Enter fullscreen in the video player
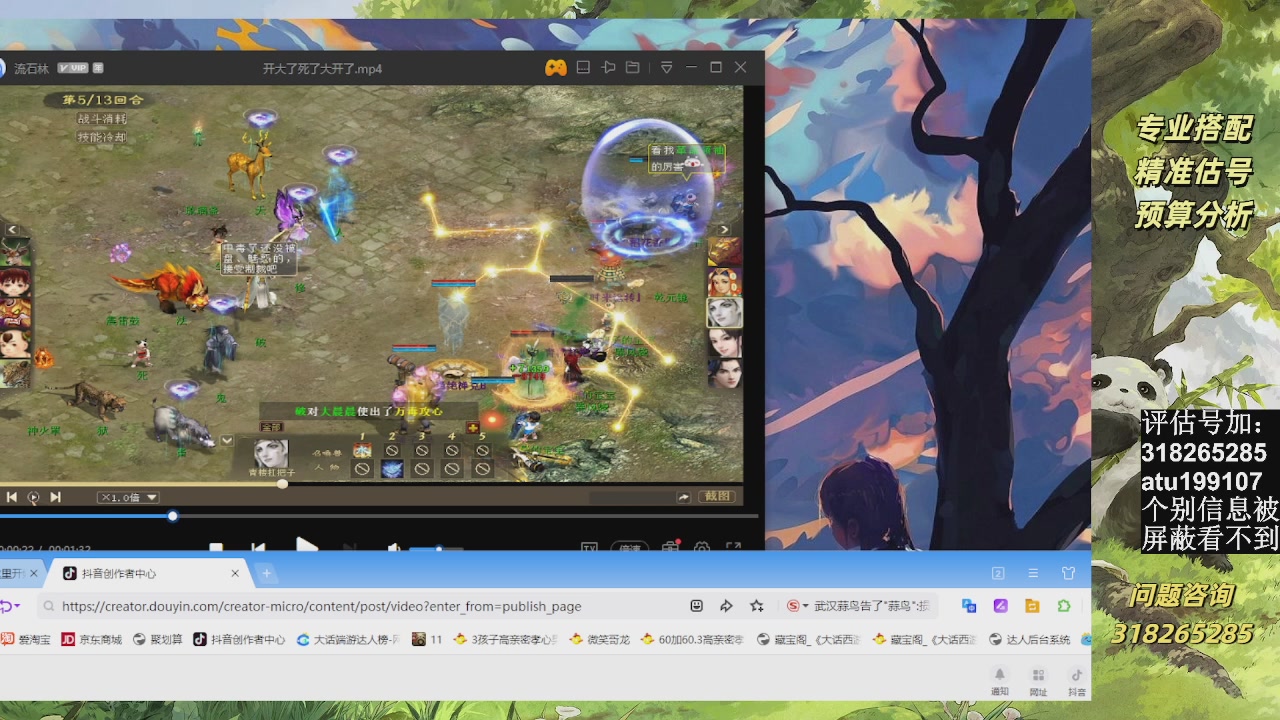The width and height of the screenshot is (1280, 720). tap(733, 547)
